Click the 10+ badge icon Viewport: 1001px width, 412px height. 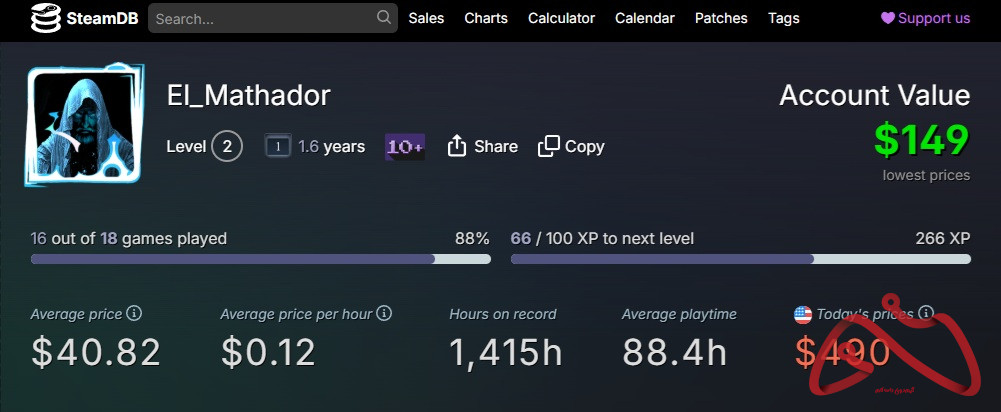tap(405, 147)
